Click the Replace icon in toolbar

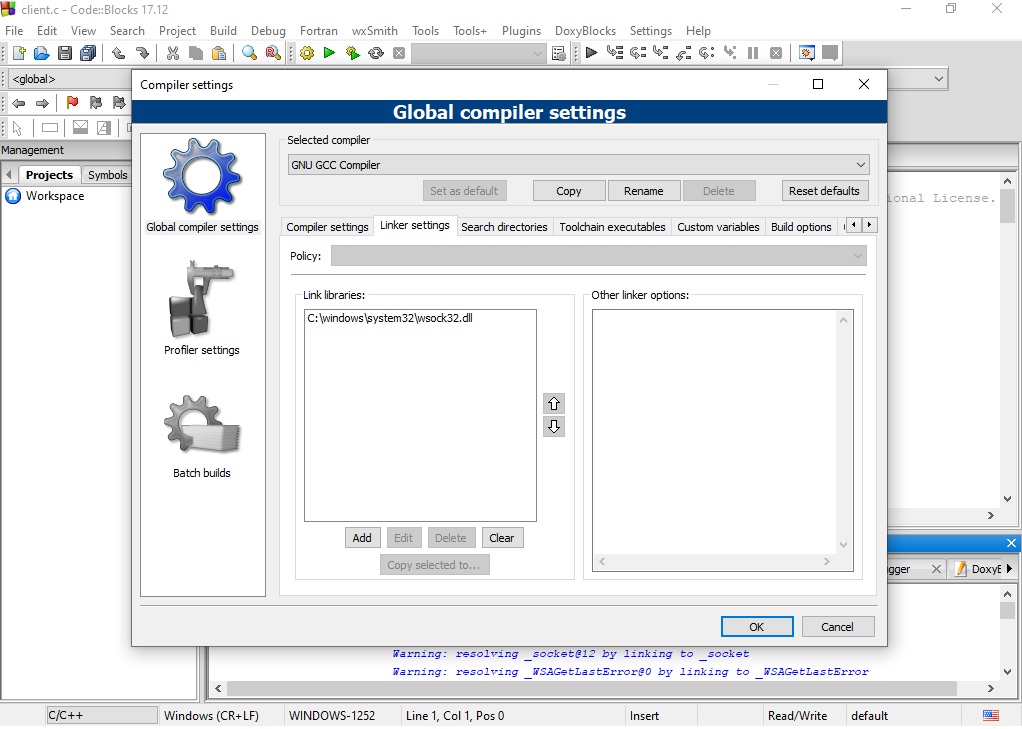point(272,53)
